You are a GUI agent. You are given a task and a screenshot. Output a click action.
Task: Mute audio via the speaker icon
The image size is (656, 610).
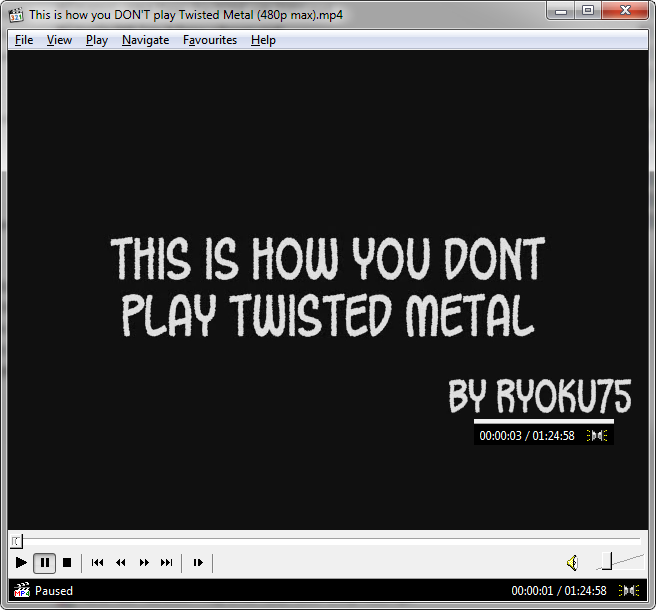(572, 563)
